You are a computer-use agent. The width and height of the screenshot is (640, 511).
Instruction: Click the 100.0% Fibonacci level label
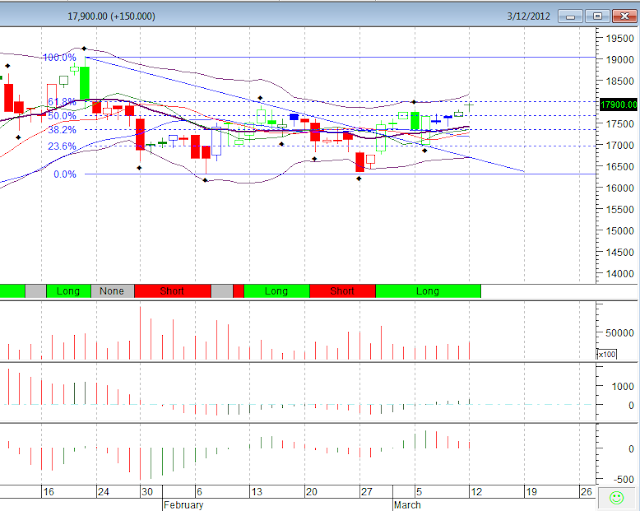click(60, 57)
